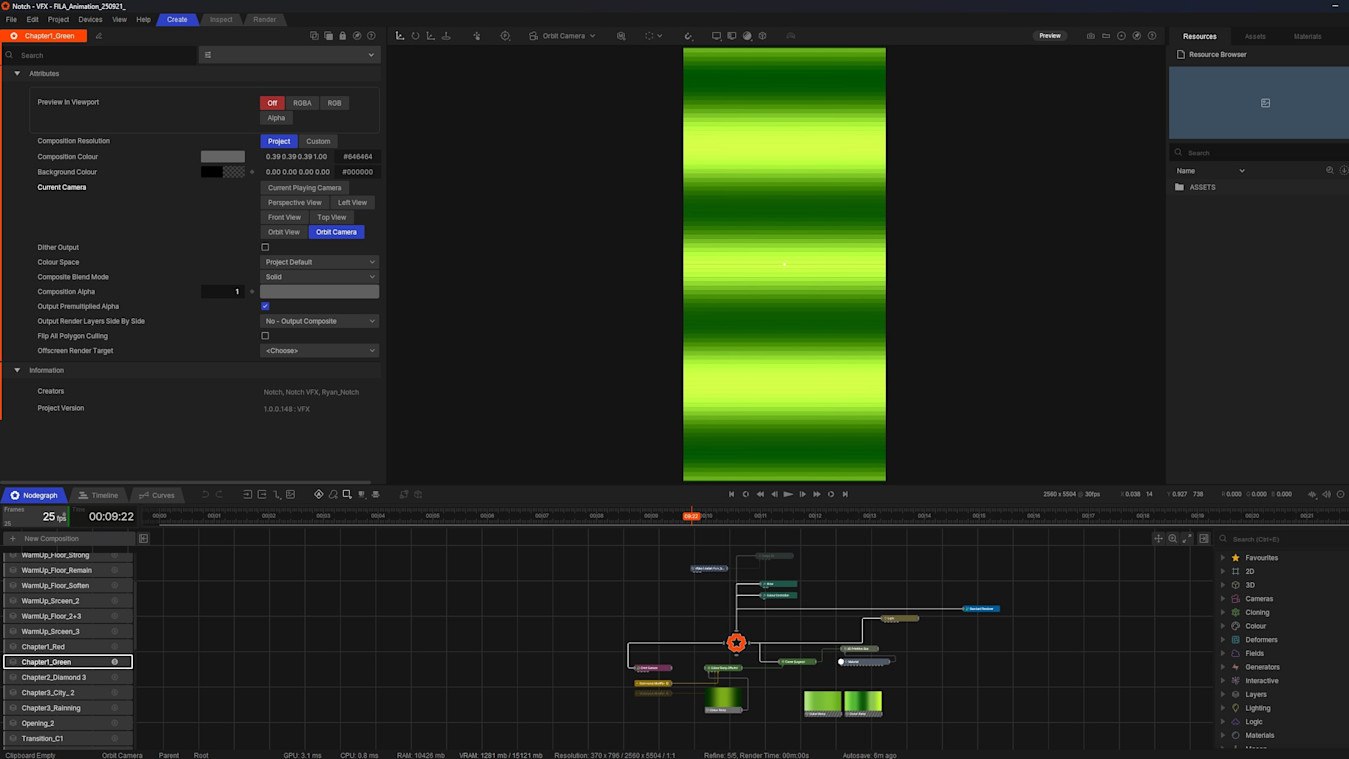This screenshot has width=1349, height=759.
Task: Open the Devices menu
Action: (90, 19)
